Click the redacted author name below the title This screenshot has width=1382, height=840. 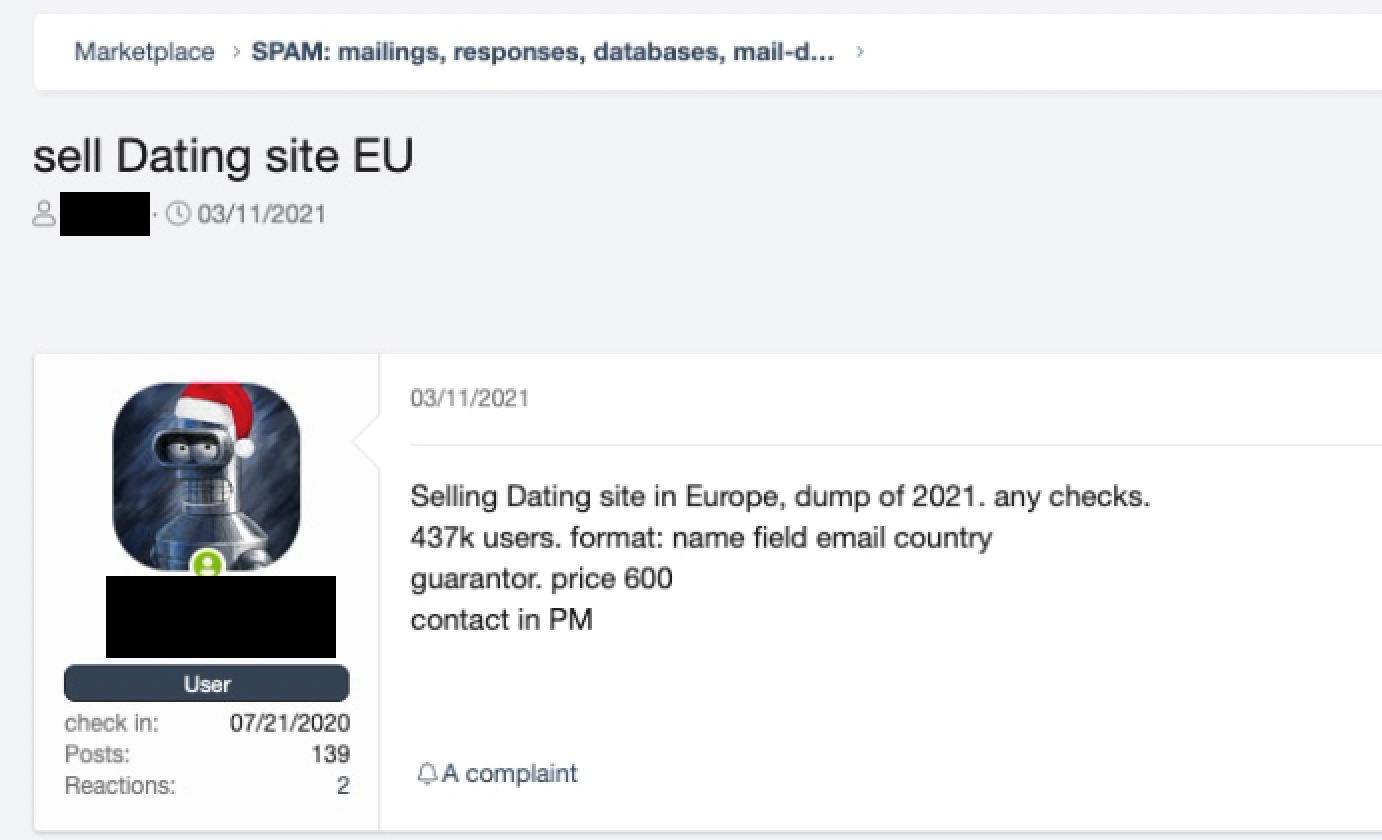pyautogui.click(x=104, y=214)
